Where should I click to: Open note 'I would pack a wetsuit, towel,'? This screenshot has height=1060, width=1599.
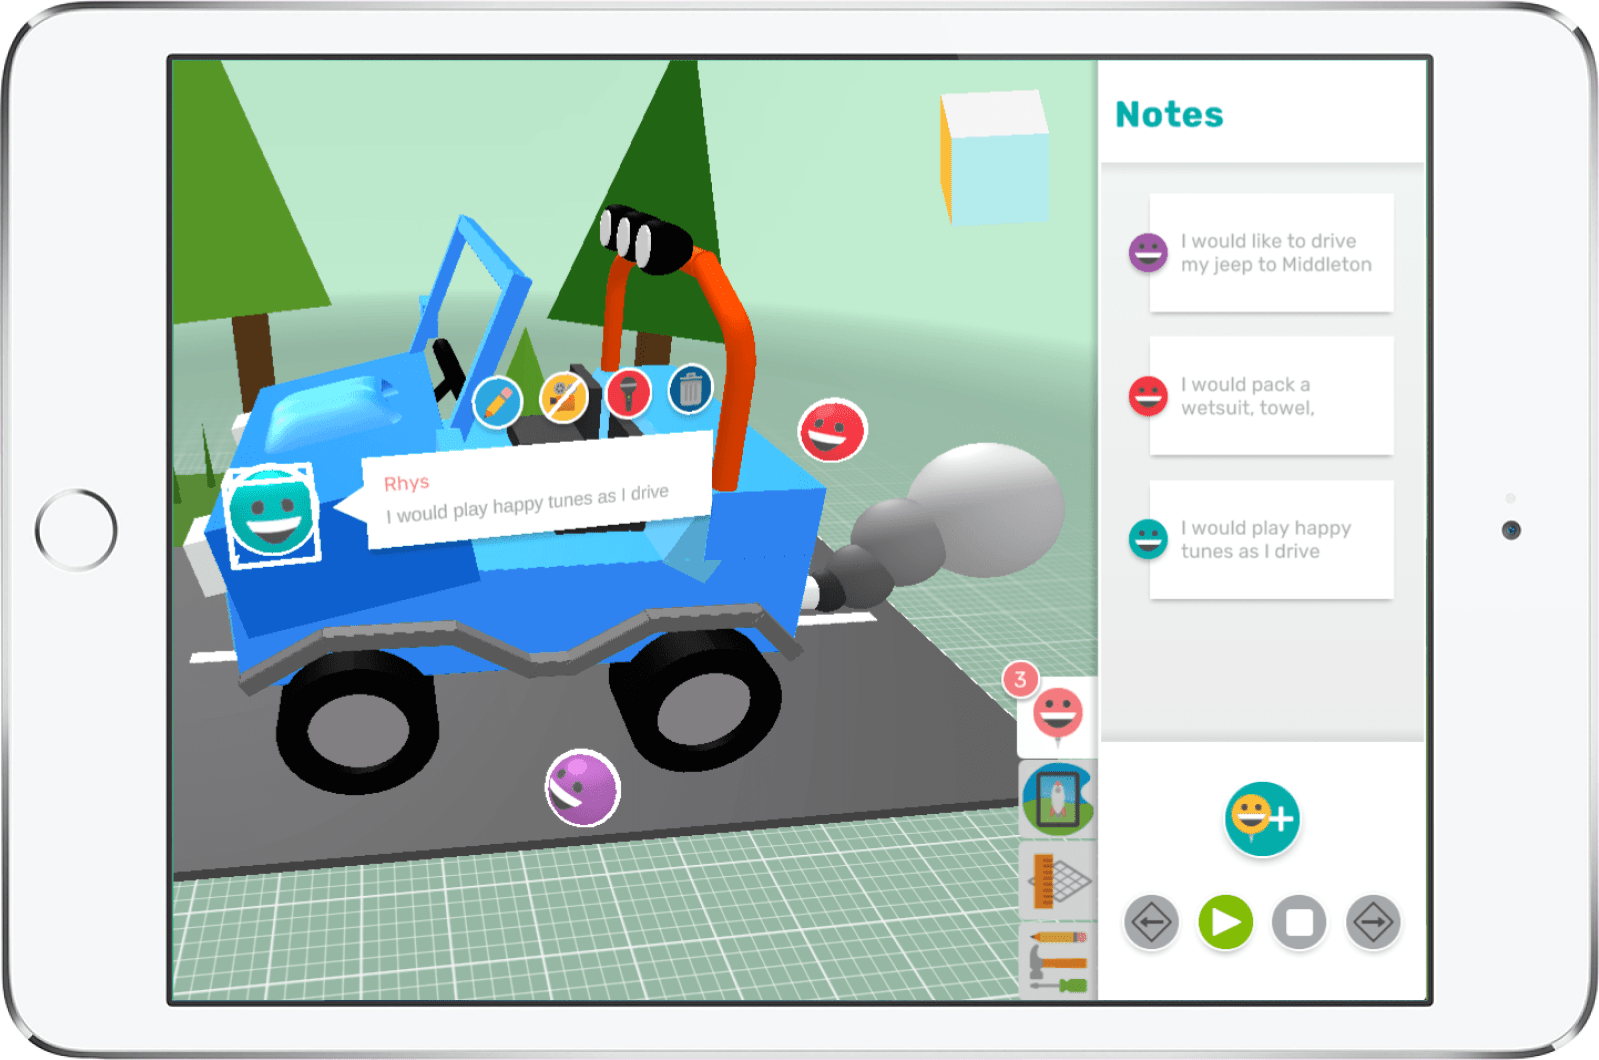[1271, 396]
